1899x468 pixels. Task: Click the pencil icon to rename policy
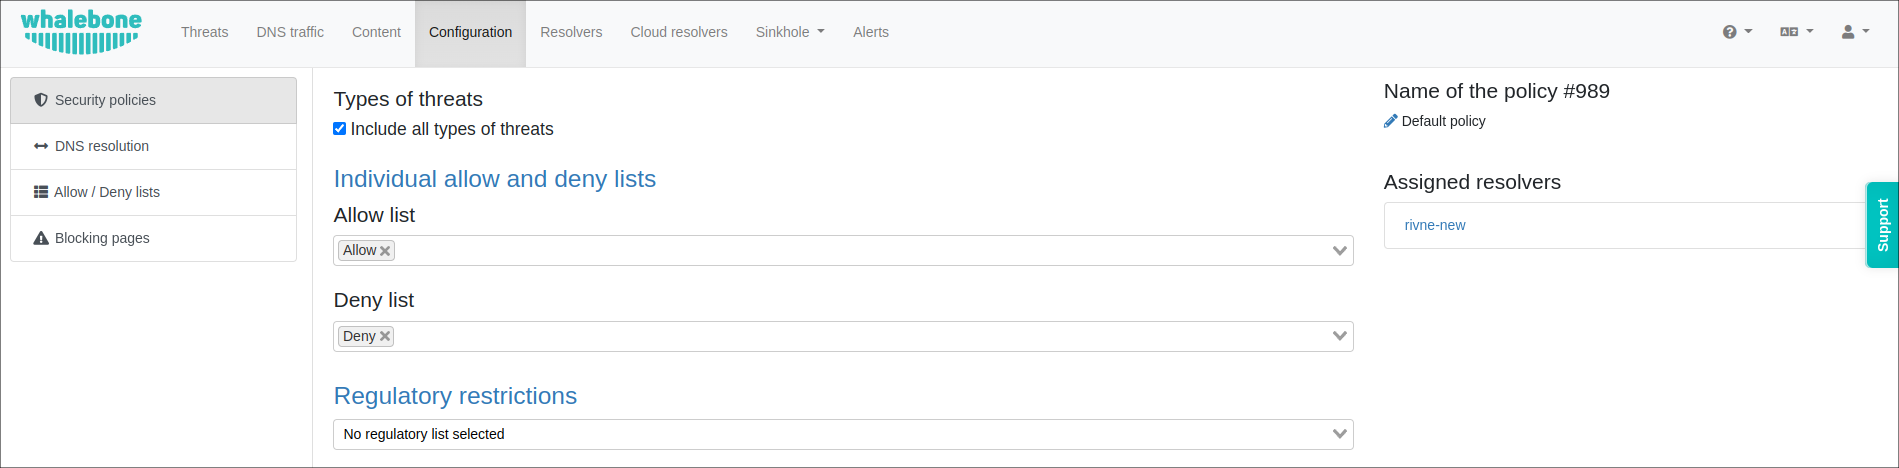coord(1390,121)
